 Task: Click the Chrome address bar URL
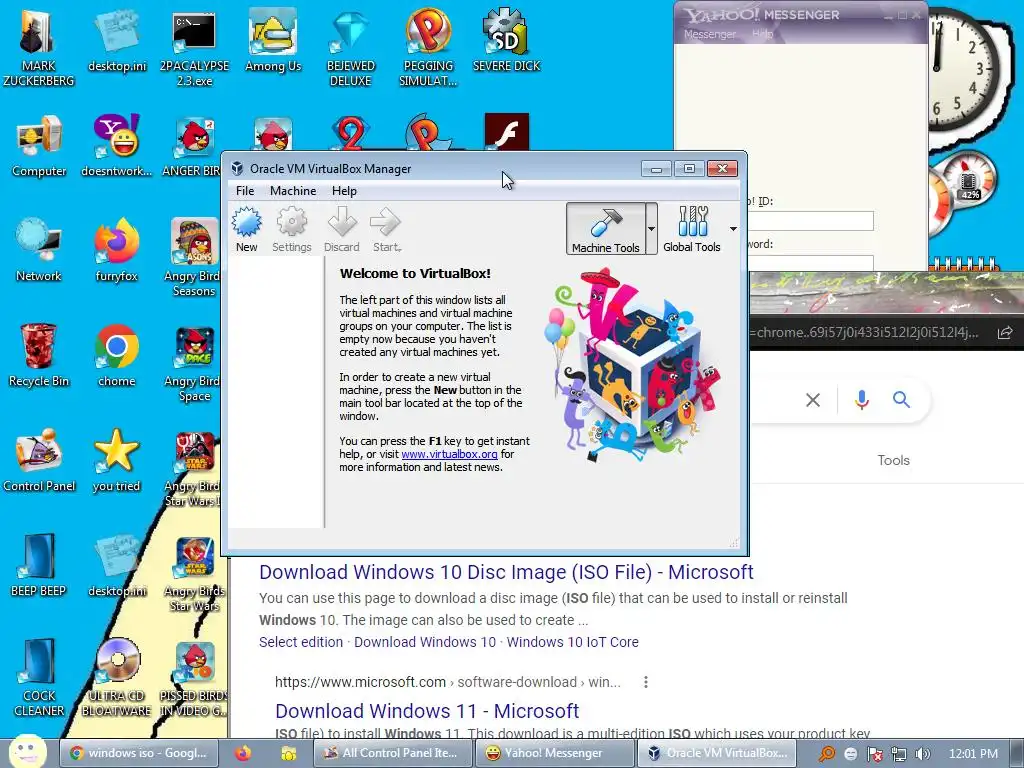865,333
